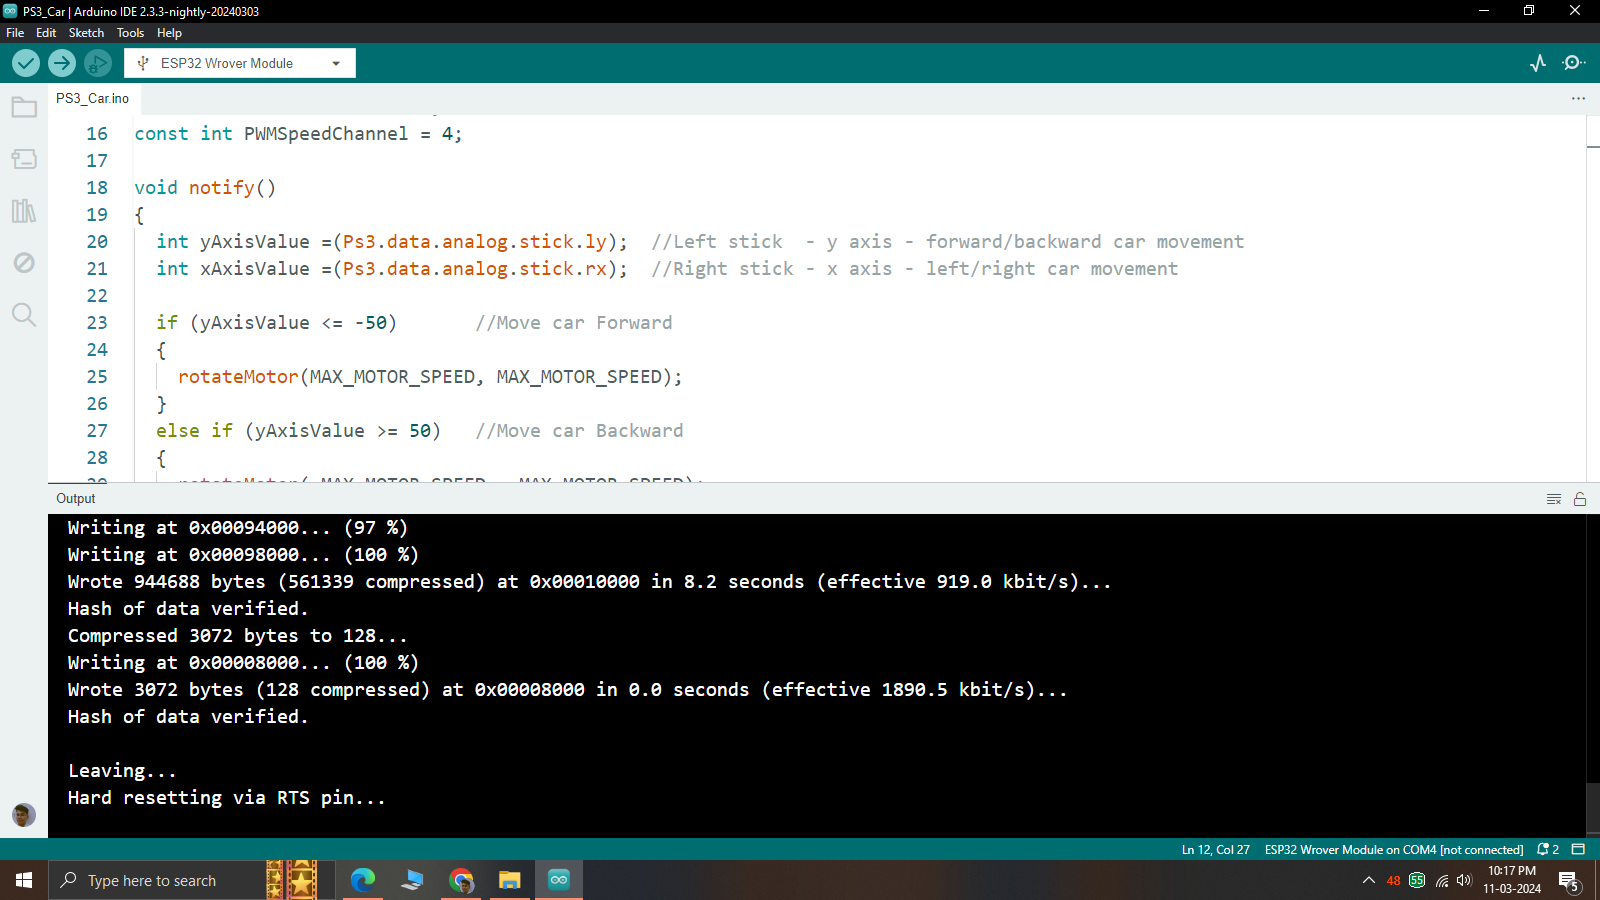Toggle the output scroll lock icon
The width and height of the screenshot is (1600, 900).
pos(1580,499)
